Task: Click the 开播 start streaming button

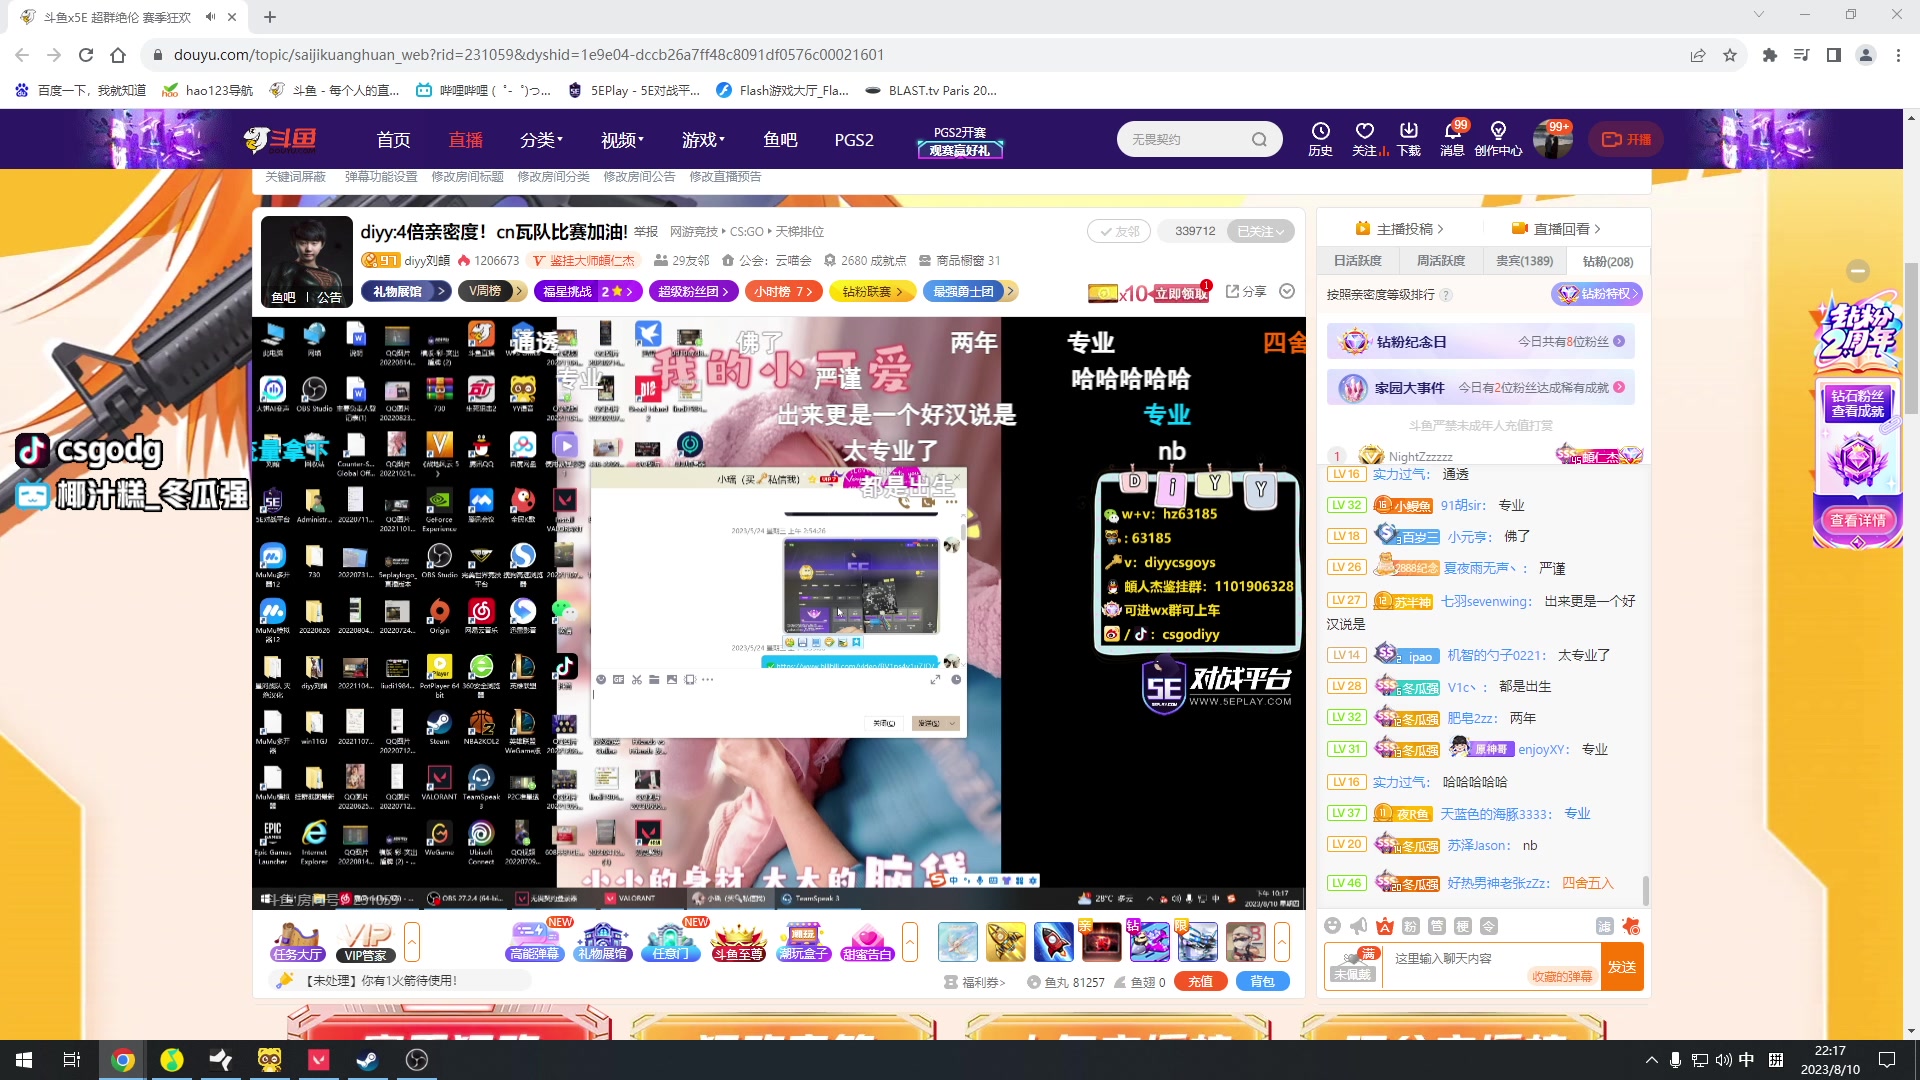Action: click(1627, 140)
